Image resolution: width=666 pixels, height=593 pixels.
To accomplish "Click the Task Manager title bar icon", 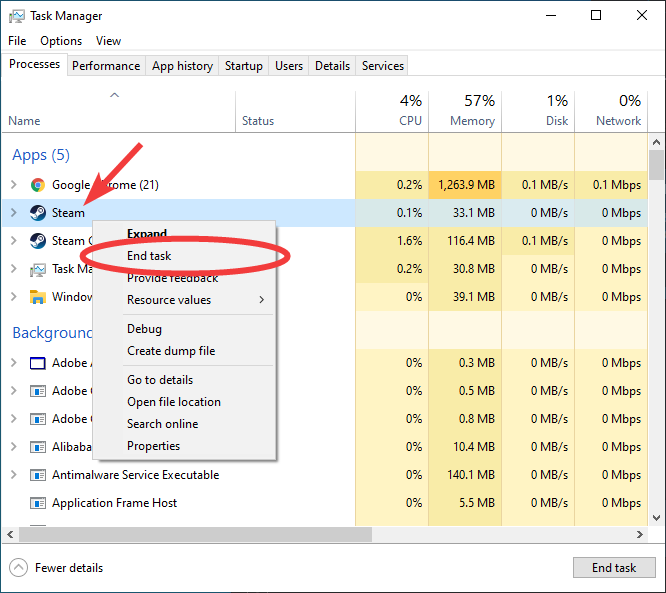I will click(17, 16).
